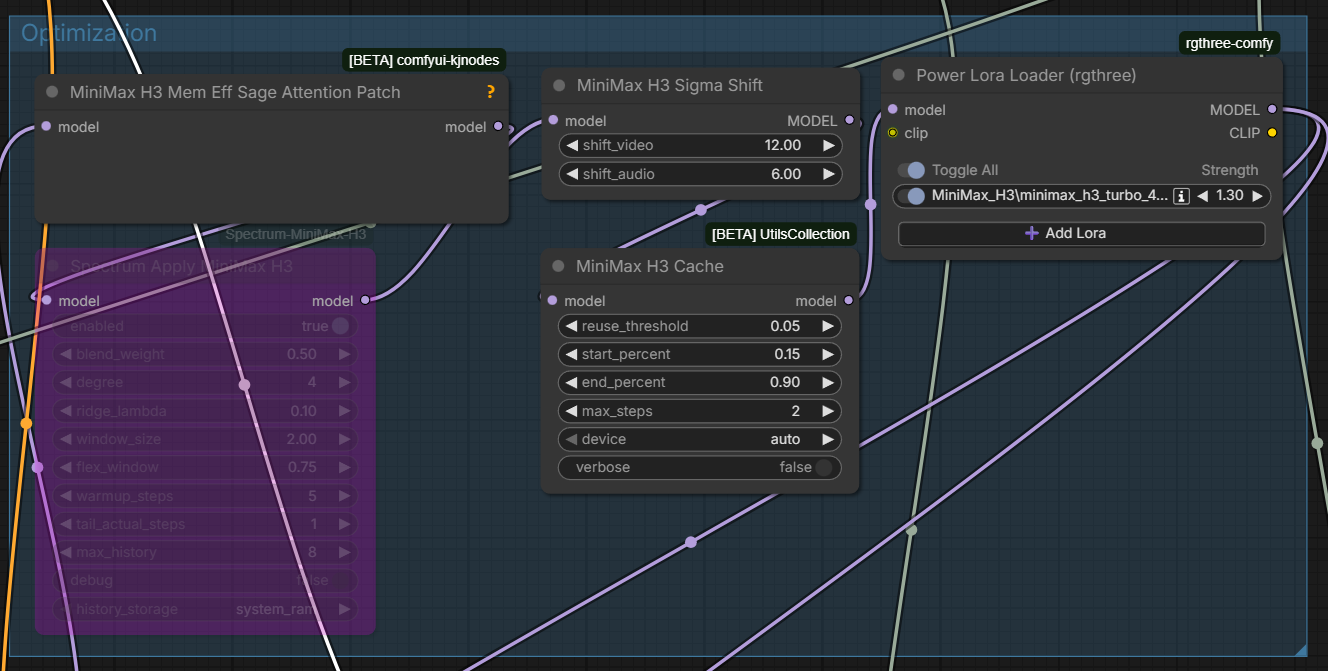
Task: Click the Strength column header label
Action: click(1230, 170)
